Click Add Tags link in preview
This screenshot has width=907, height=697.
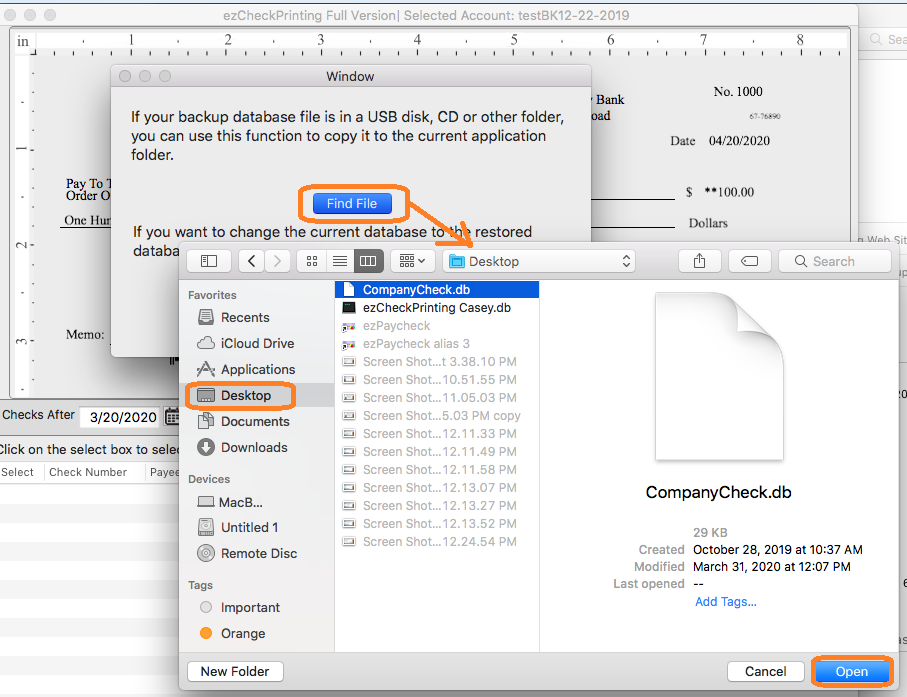[725, 601]
